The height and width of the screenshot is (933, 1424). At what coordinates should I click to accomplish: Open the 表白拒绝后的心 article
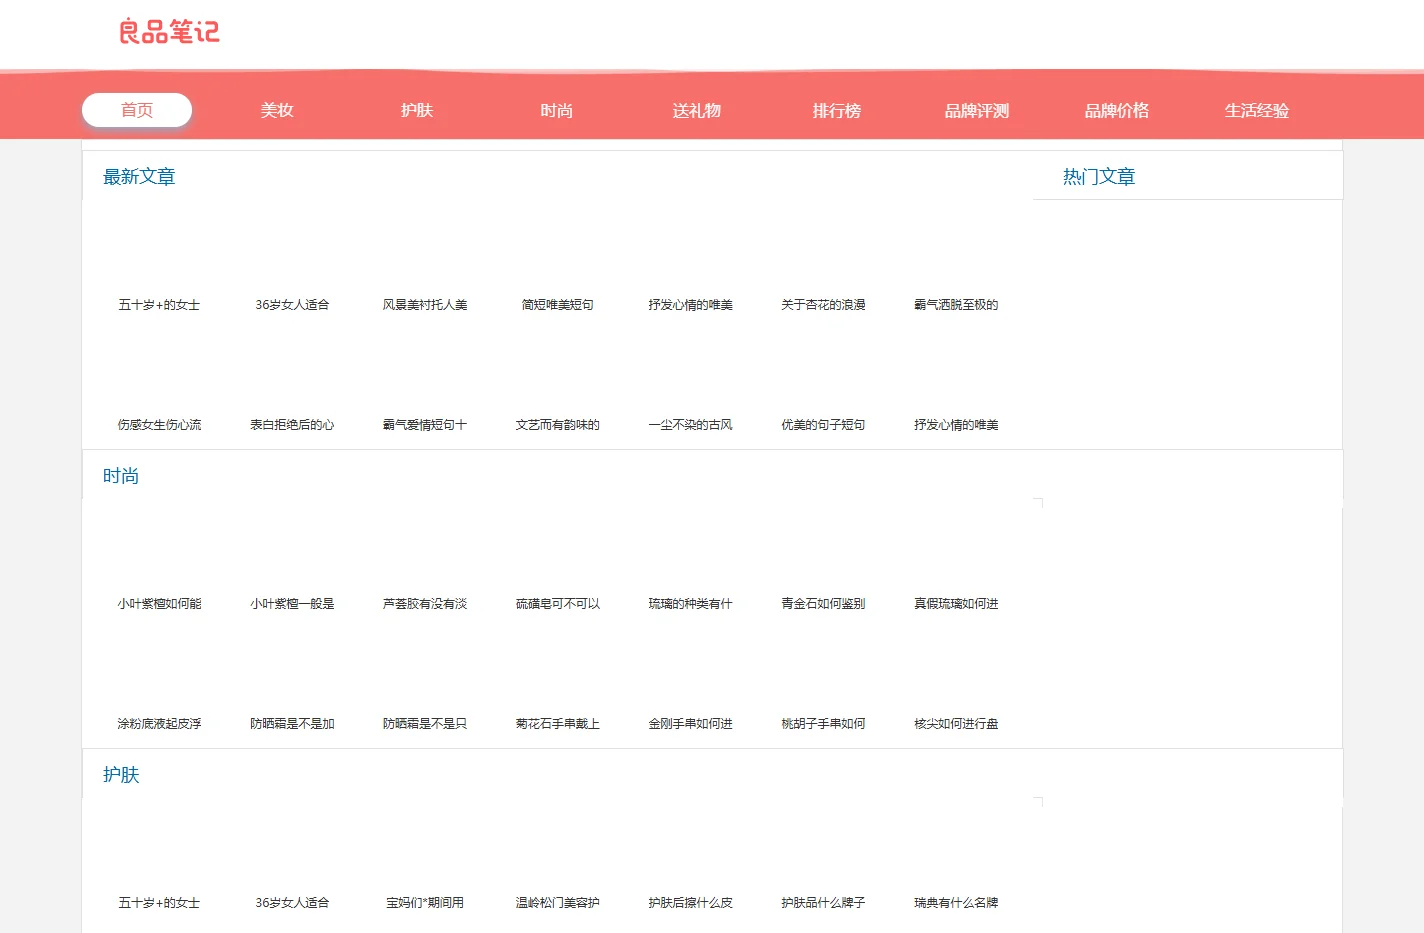point(292,425)
